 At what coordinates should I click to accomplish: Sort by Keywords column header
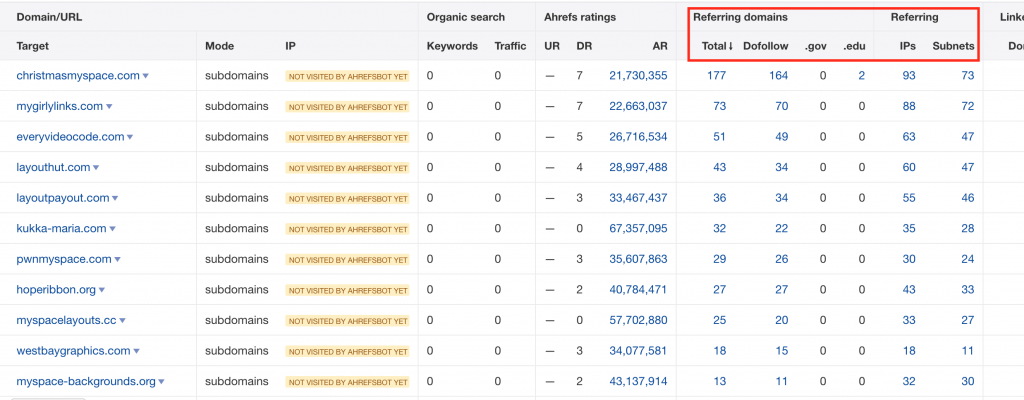click(x=452, y=46)
